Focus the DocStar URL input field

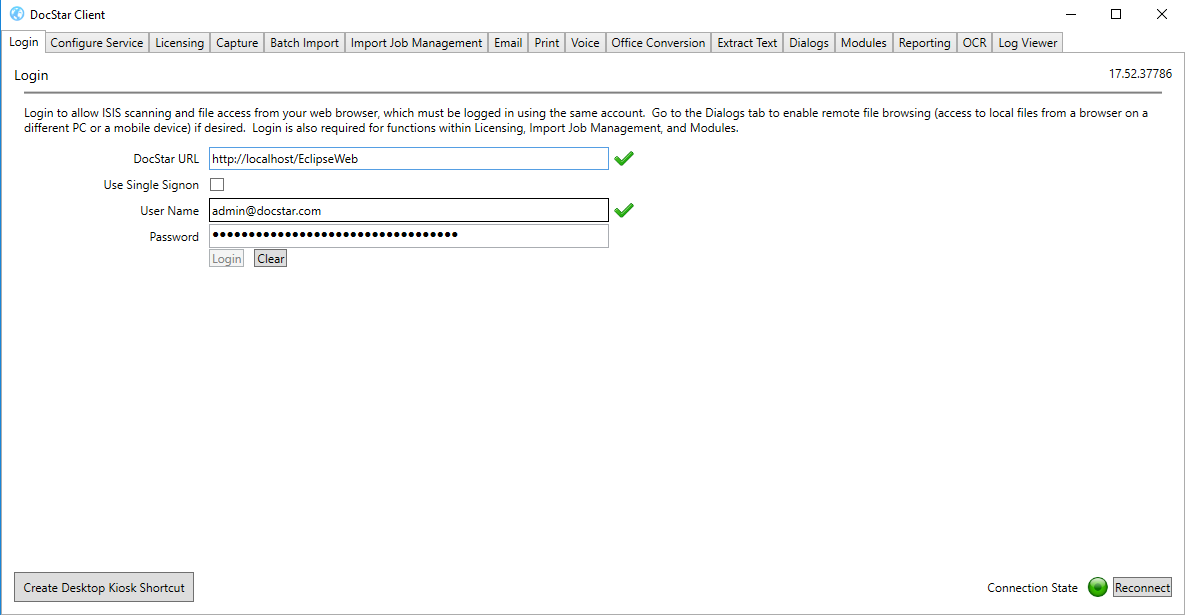click(x=409, y=159)
